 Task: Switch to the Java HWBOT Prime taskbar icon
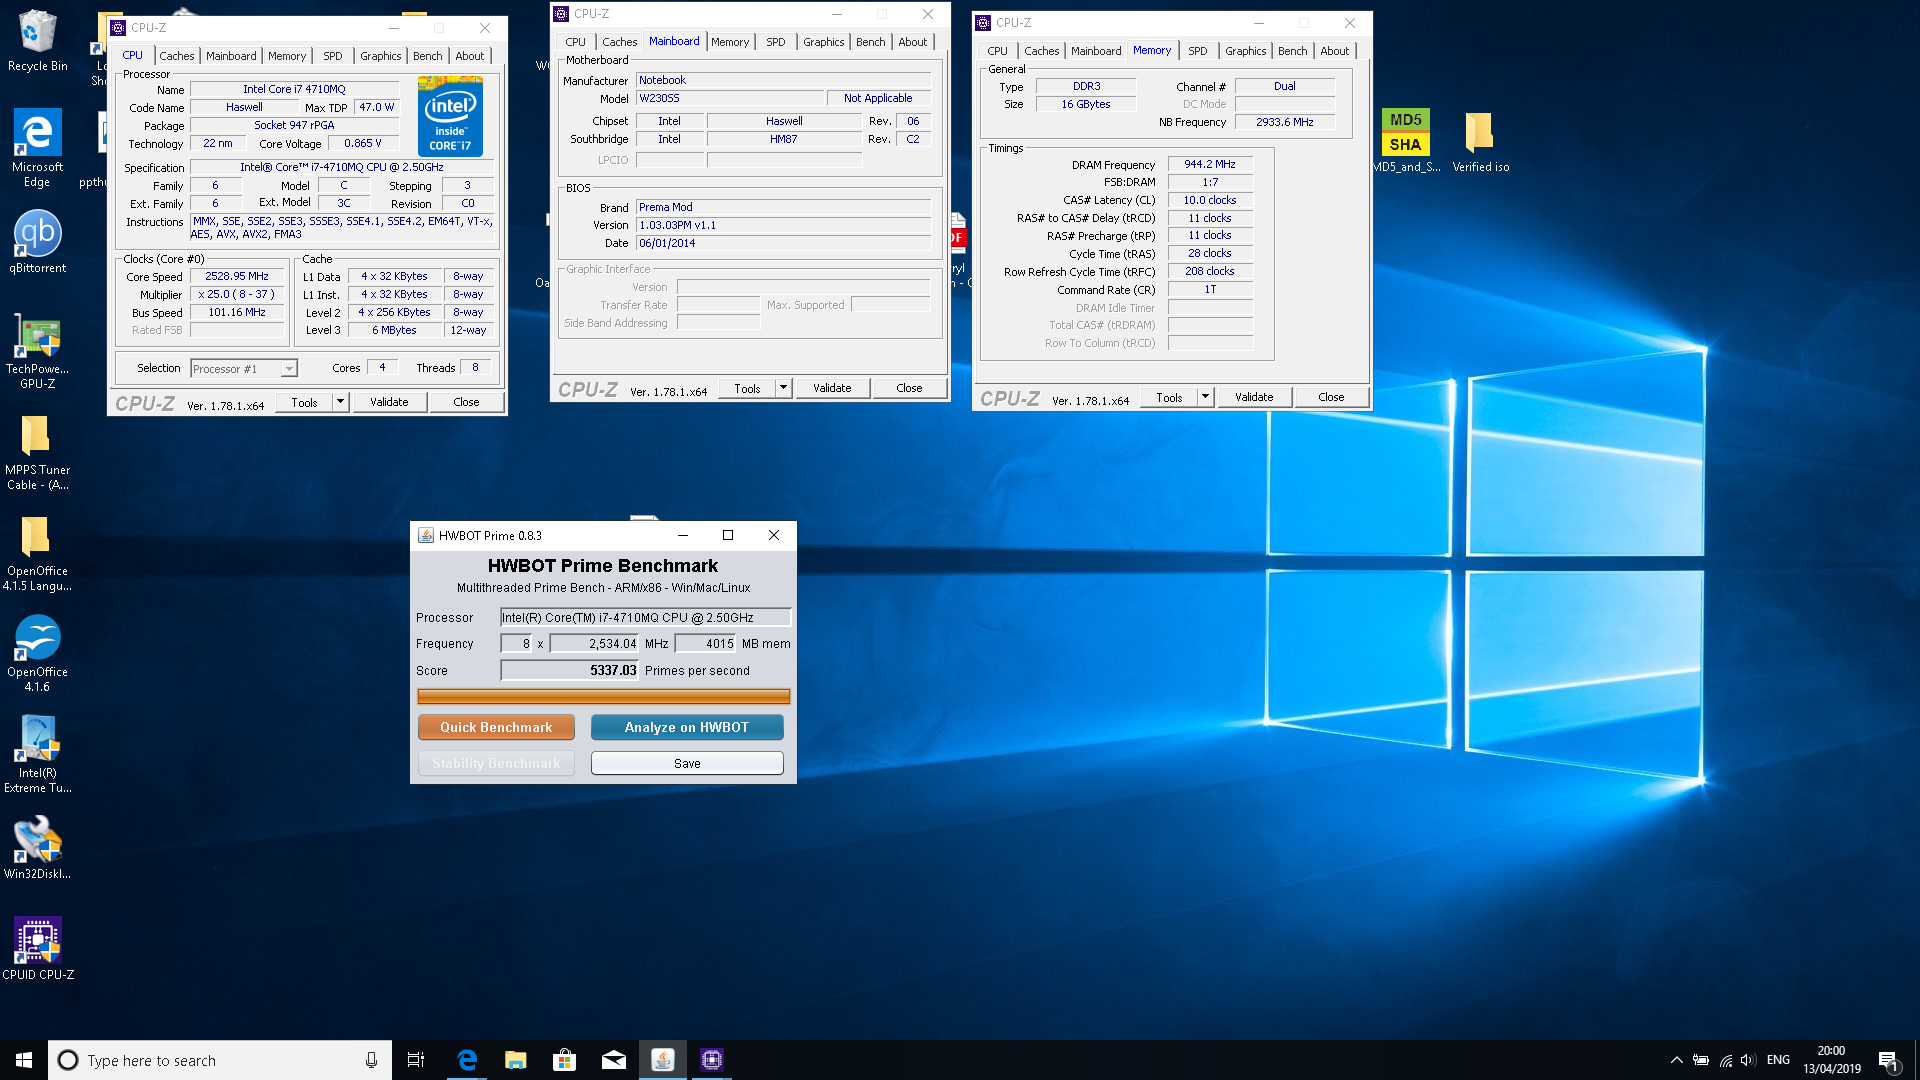click(x=663, y=1060)
